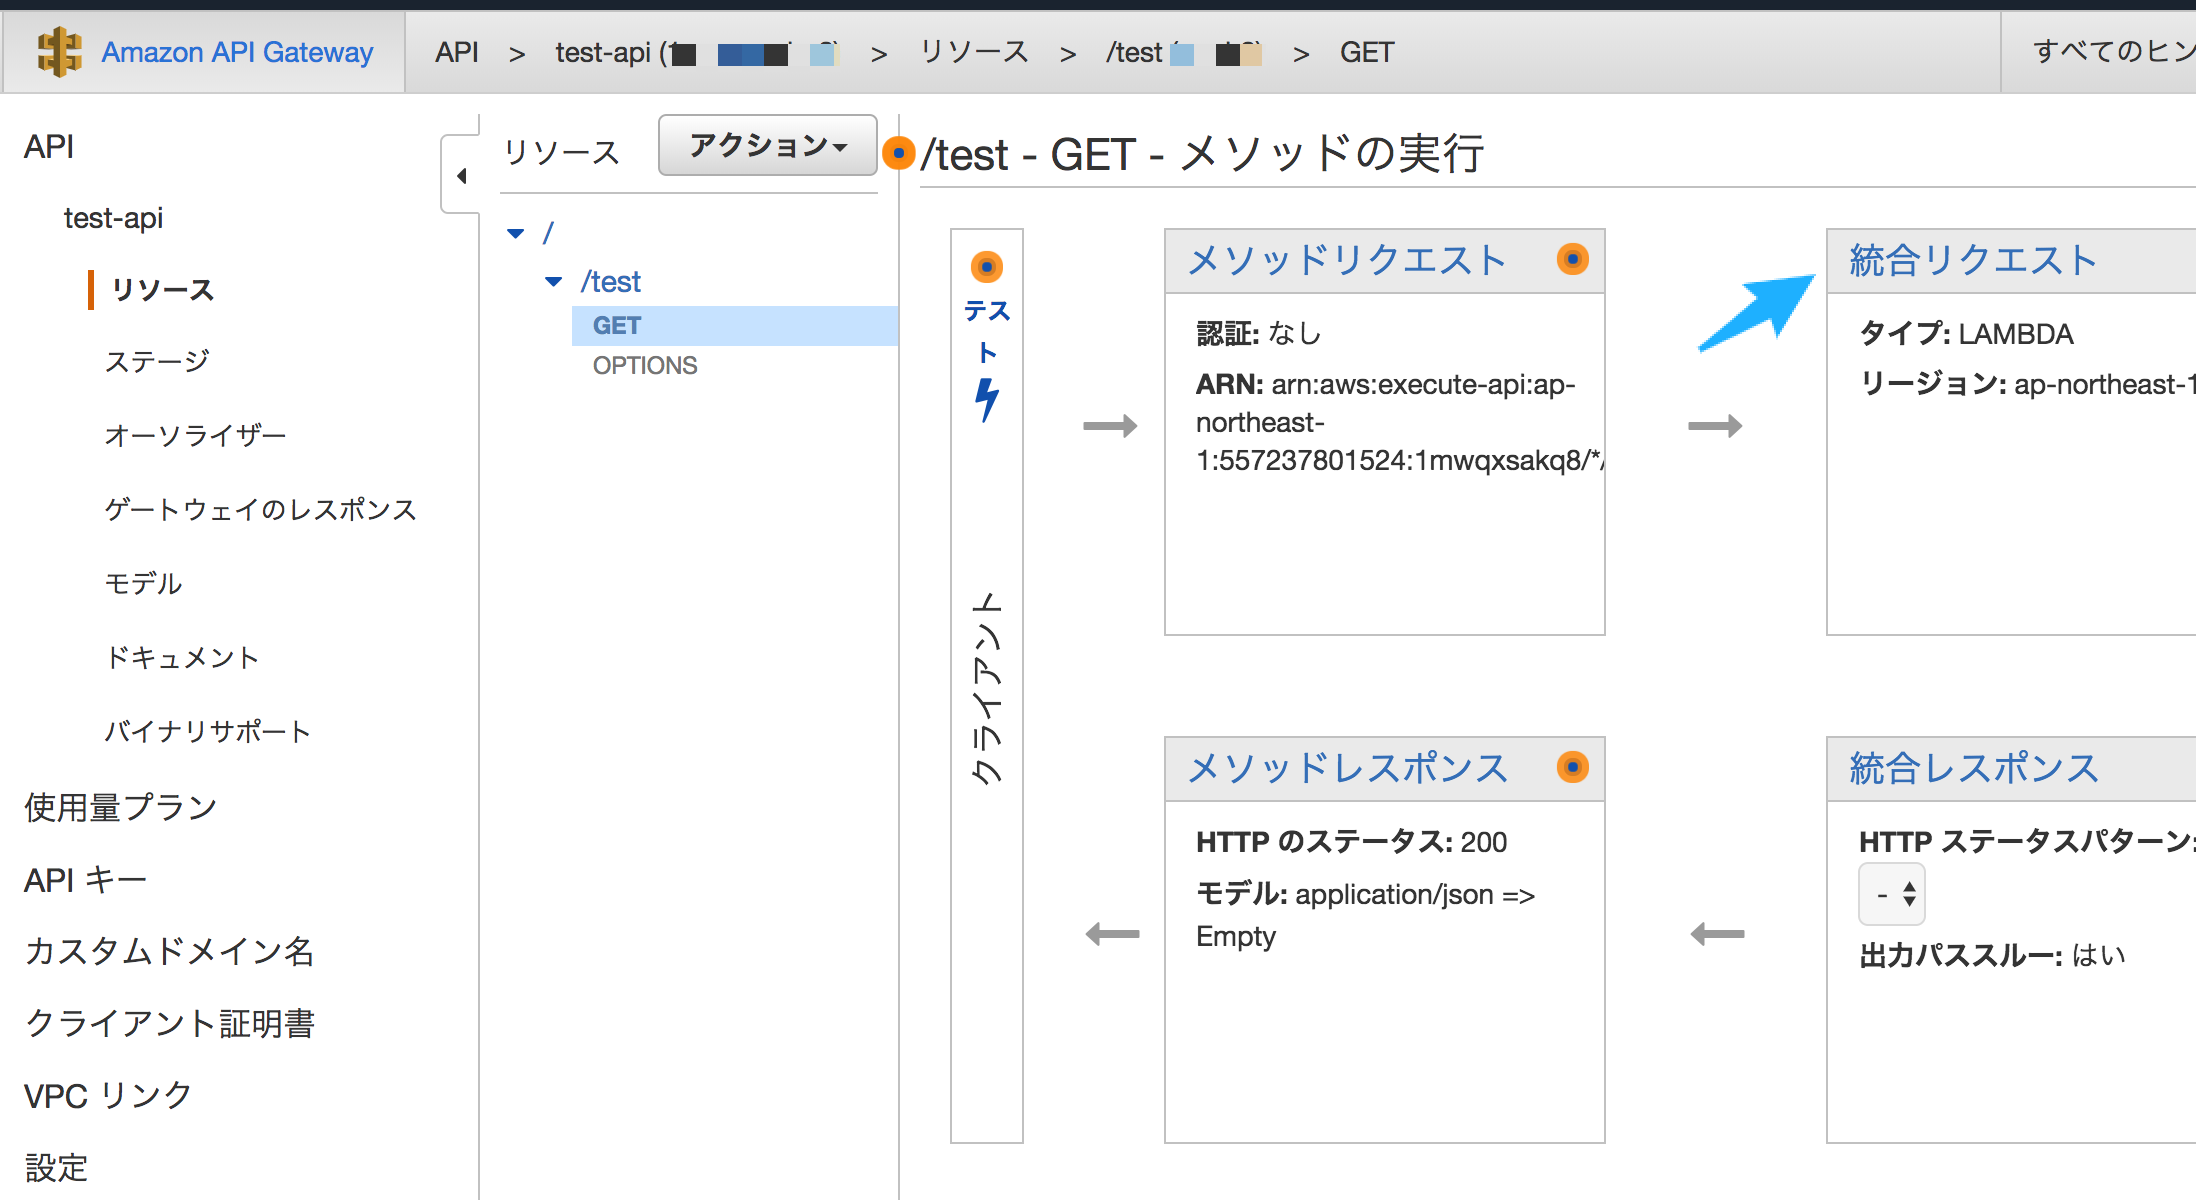Click the lightning bolt test icon
The width and height of the screenshot is (2196, 1200).
tap(987, 400)
